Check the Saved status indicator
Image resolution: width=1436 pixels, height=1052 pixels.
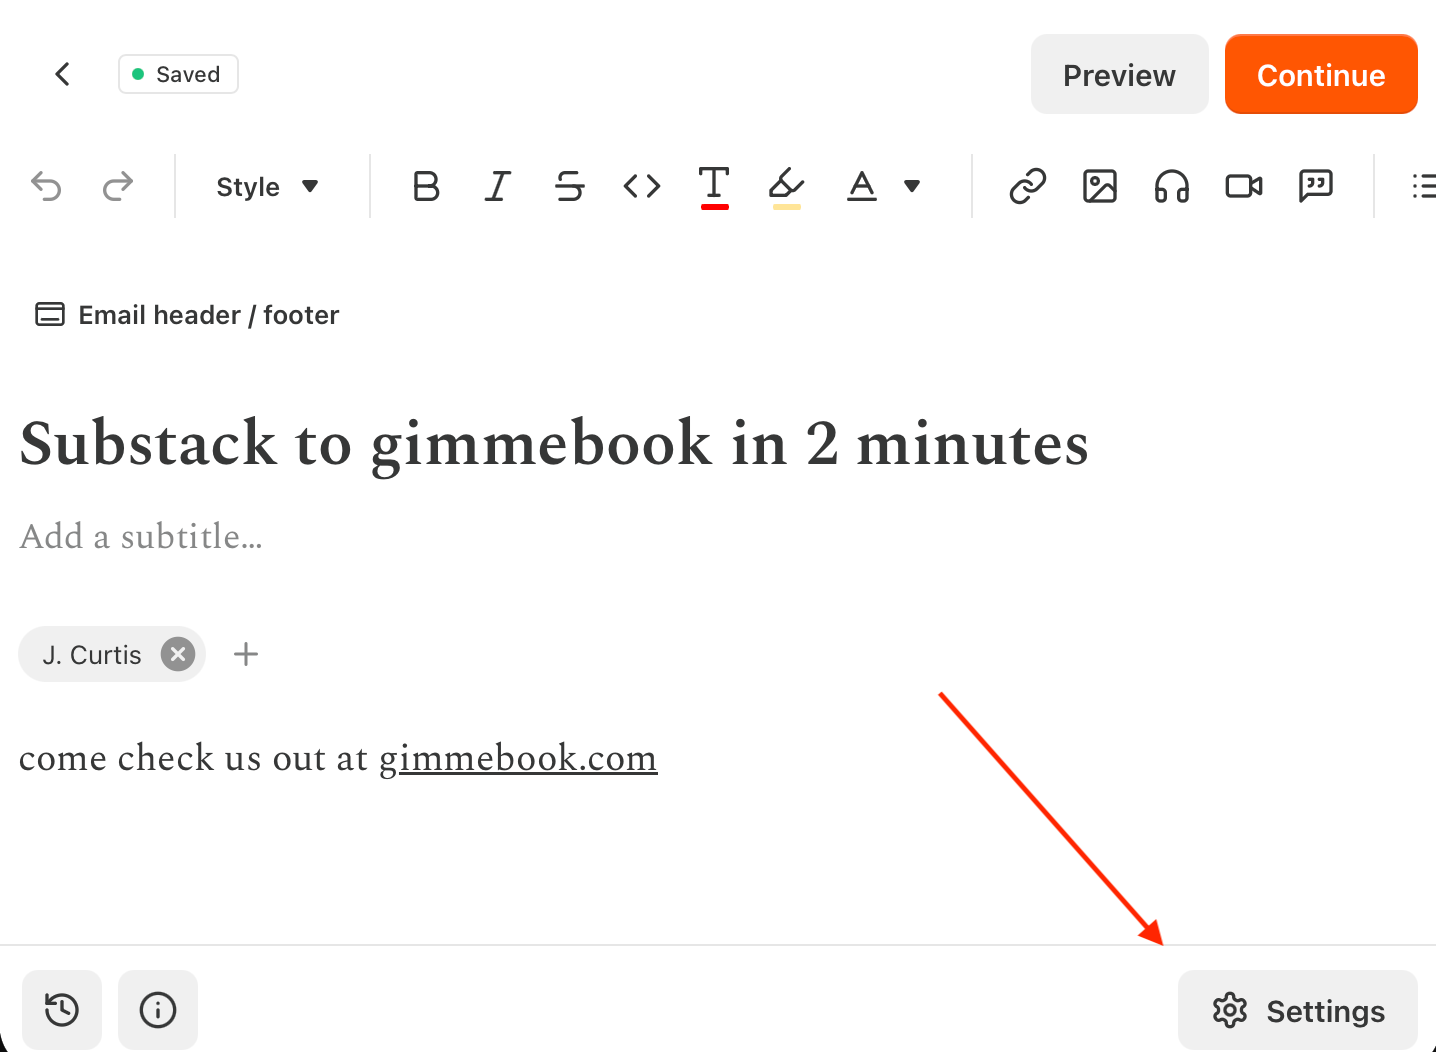pyautogui.click(x=178, y=74)
